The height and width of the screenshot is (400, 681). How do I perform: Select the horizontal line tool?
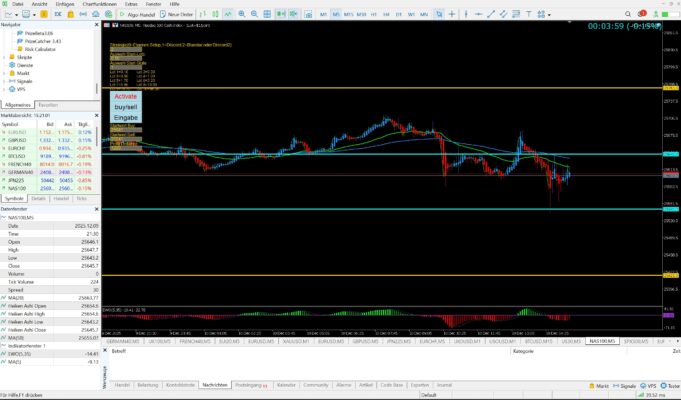tap(478, 14)
